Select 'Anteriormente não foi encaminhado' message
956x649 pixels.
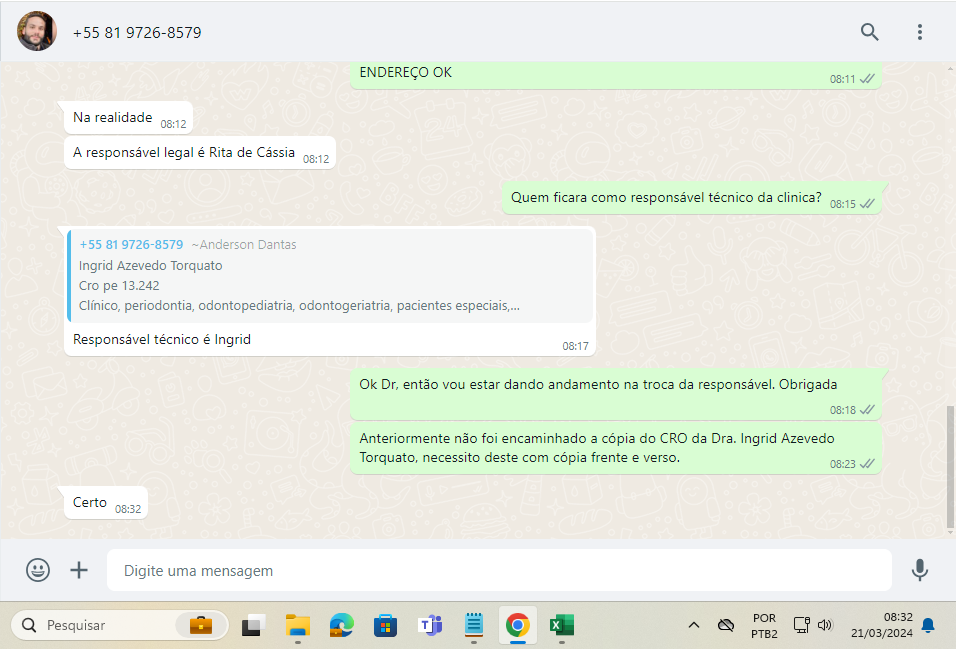616,449
